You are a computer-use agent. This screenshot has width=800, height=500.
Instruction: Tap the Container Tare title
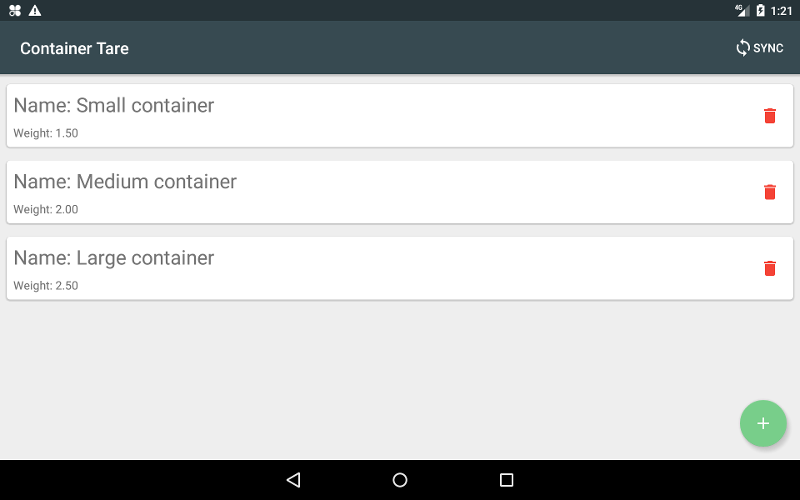[x=74, y=48]
